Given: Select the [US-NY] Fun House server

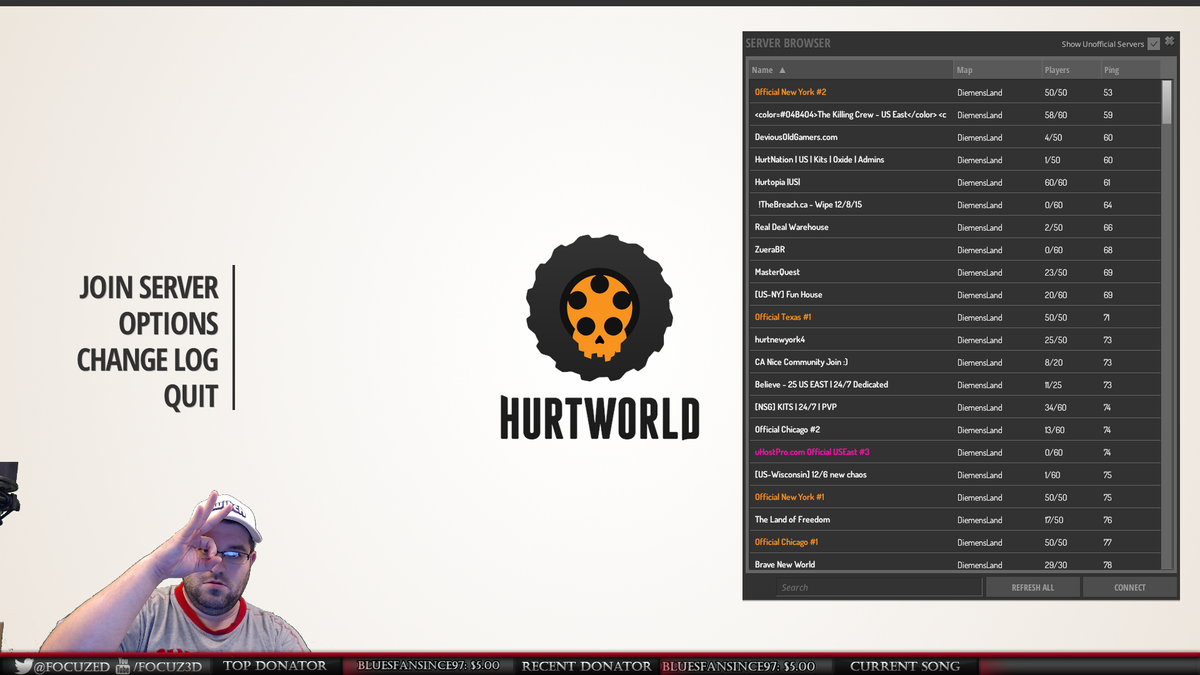Looking at the screenshot, I should [955, 295].
